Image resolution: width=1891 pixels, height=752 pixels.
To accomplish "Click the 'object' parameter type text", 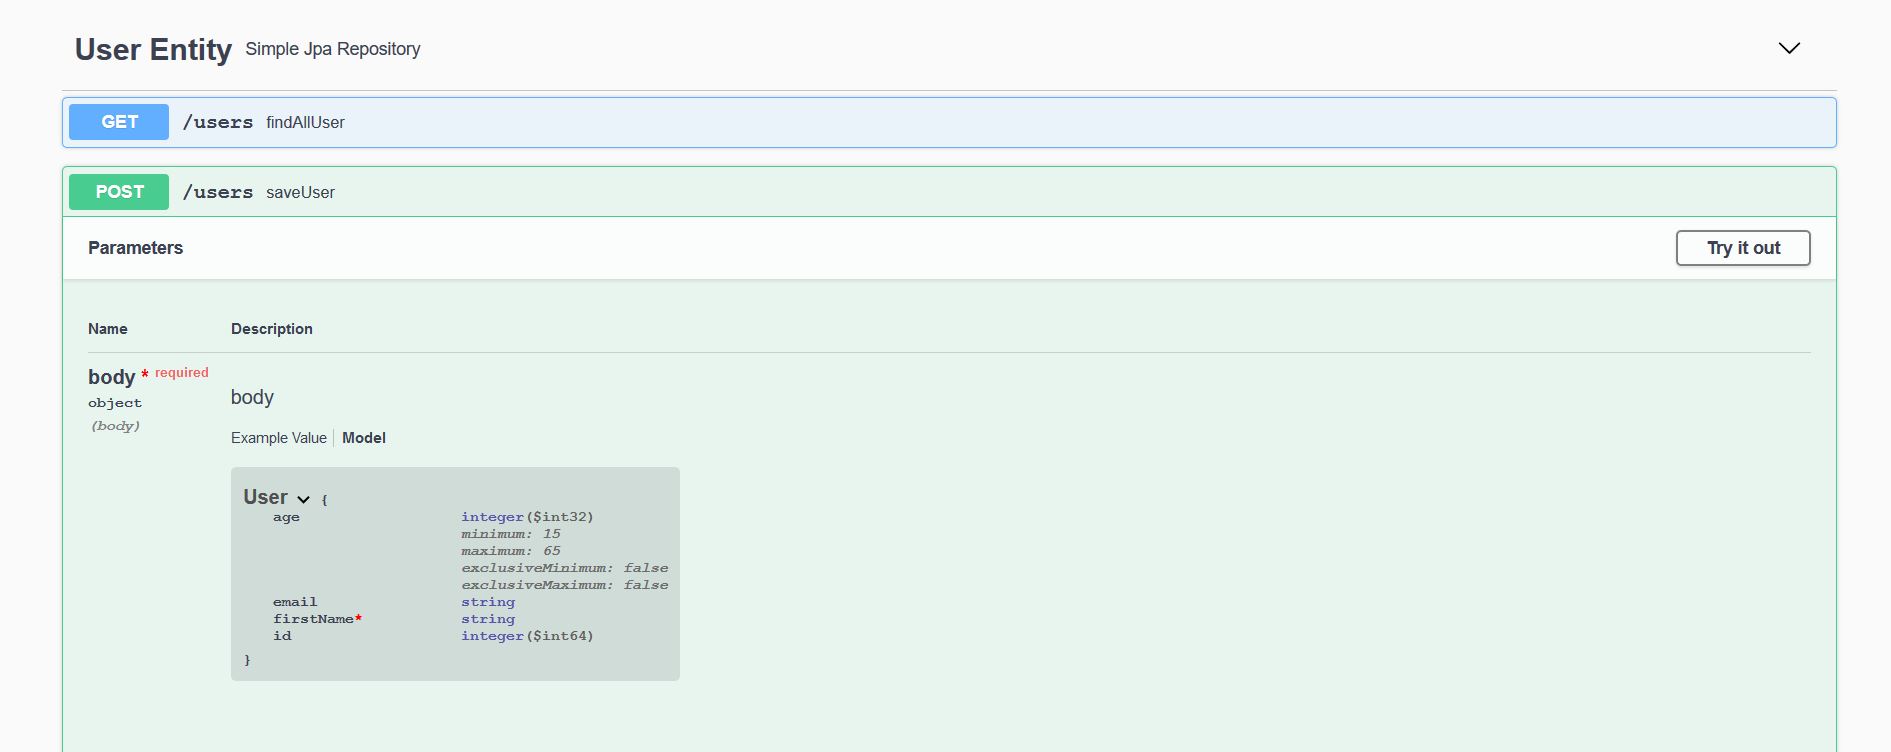I will coord(115,403).
